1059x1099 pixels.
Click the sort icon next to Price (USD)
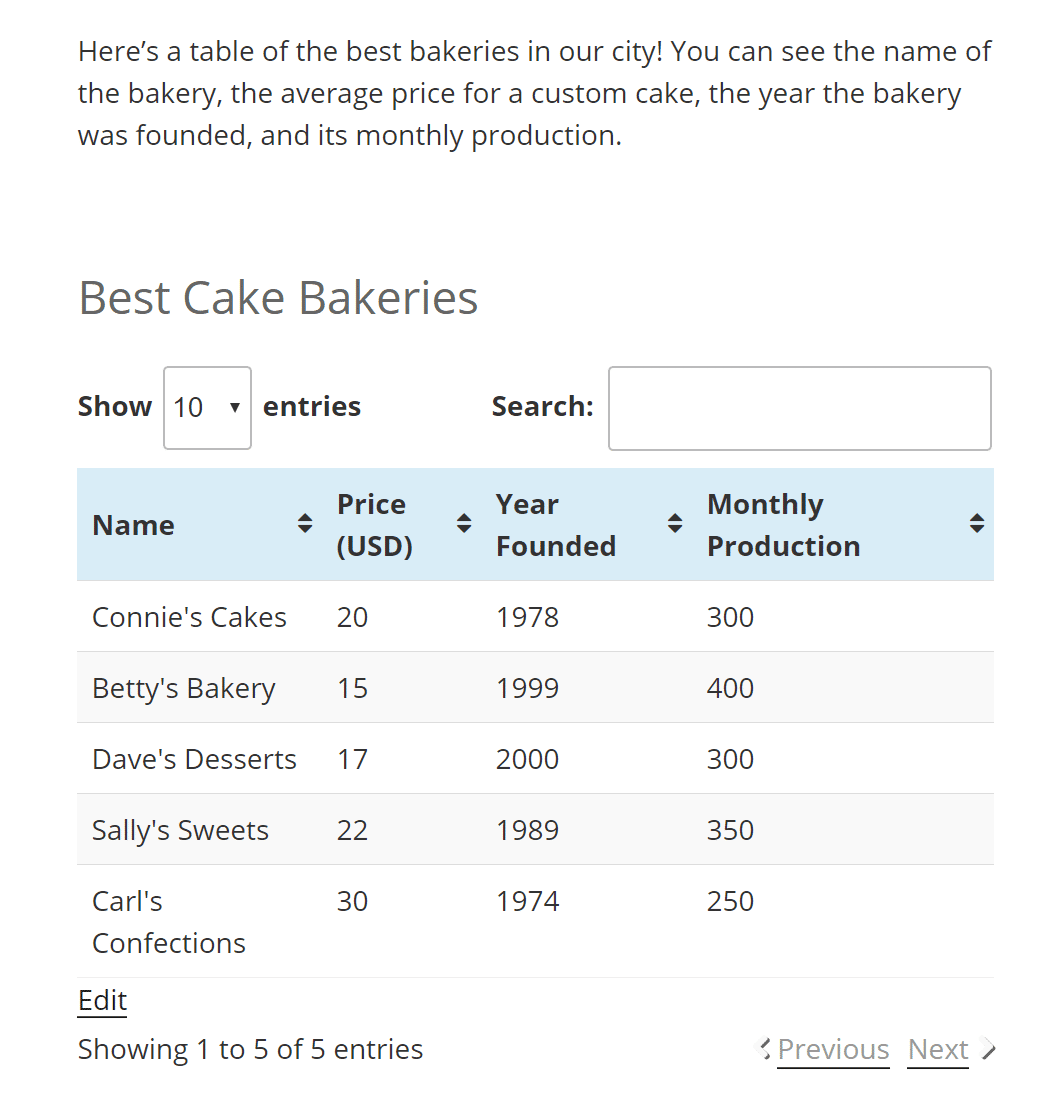(464, 522)
